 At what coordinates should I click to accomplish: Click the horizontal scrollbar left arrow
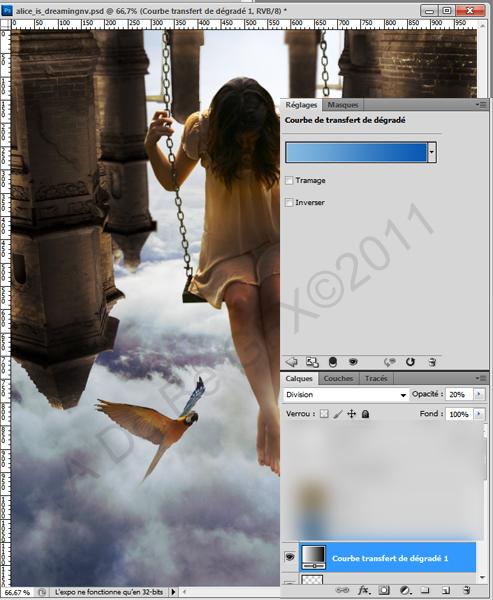[x=185, y=592]
